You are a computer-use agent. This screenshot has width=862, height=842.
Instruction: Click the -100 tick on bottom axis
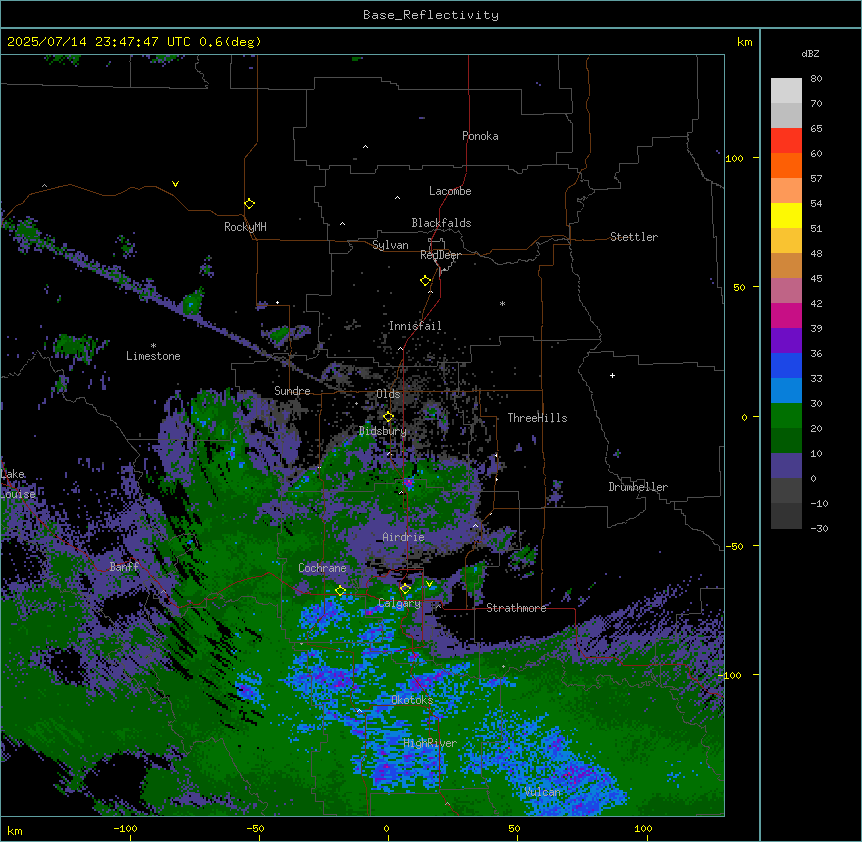tap(125, 828)
